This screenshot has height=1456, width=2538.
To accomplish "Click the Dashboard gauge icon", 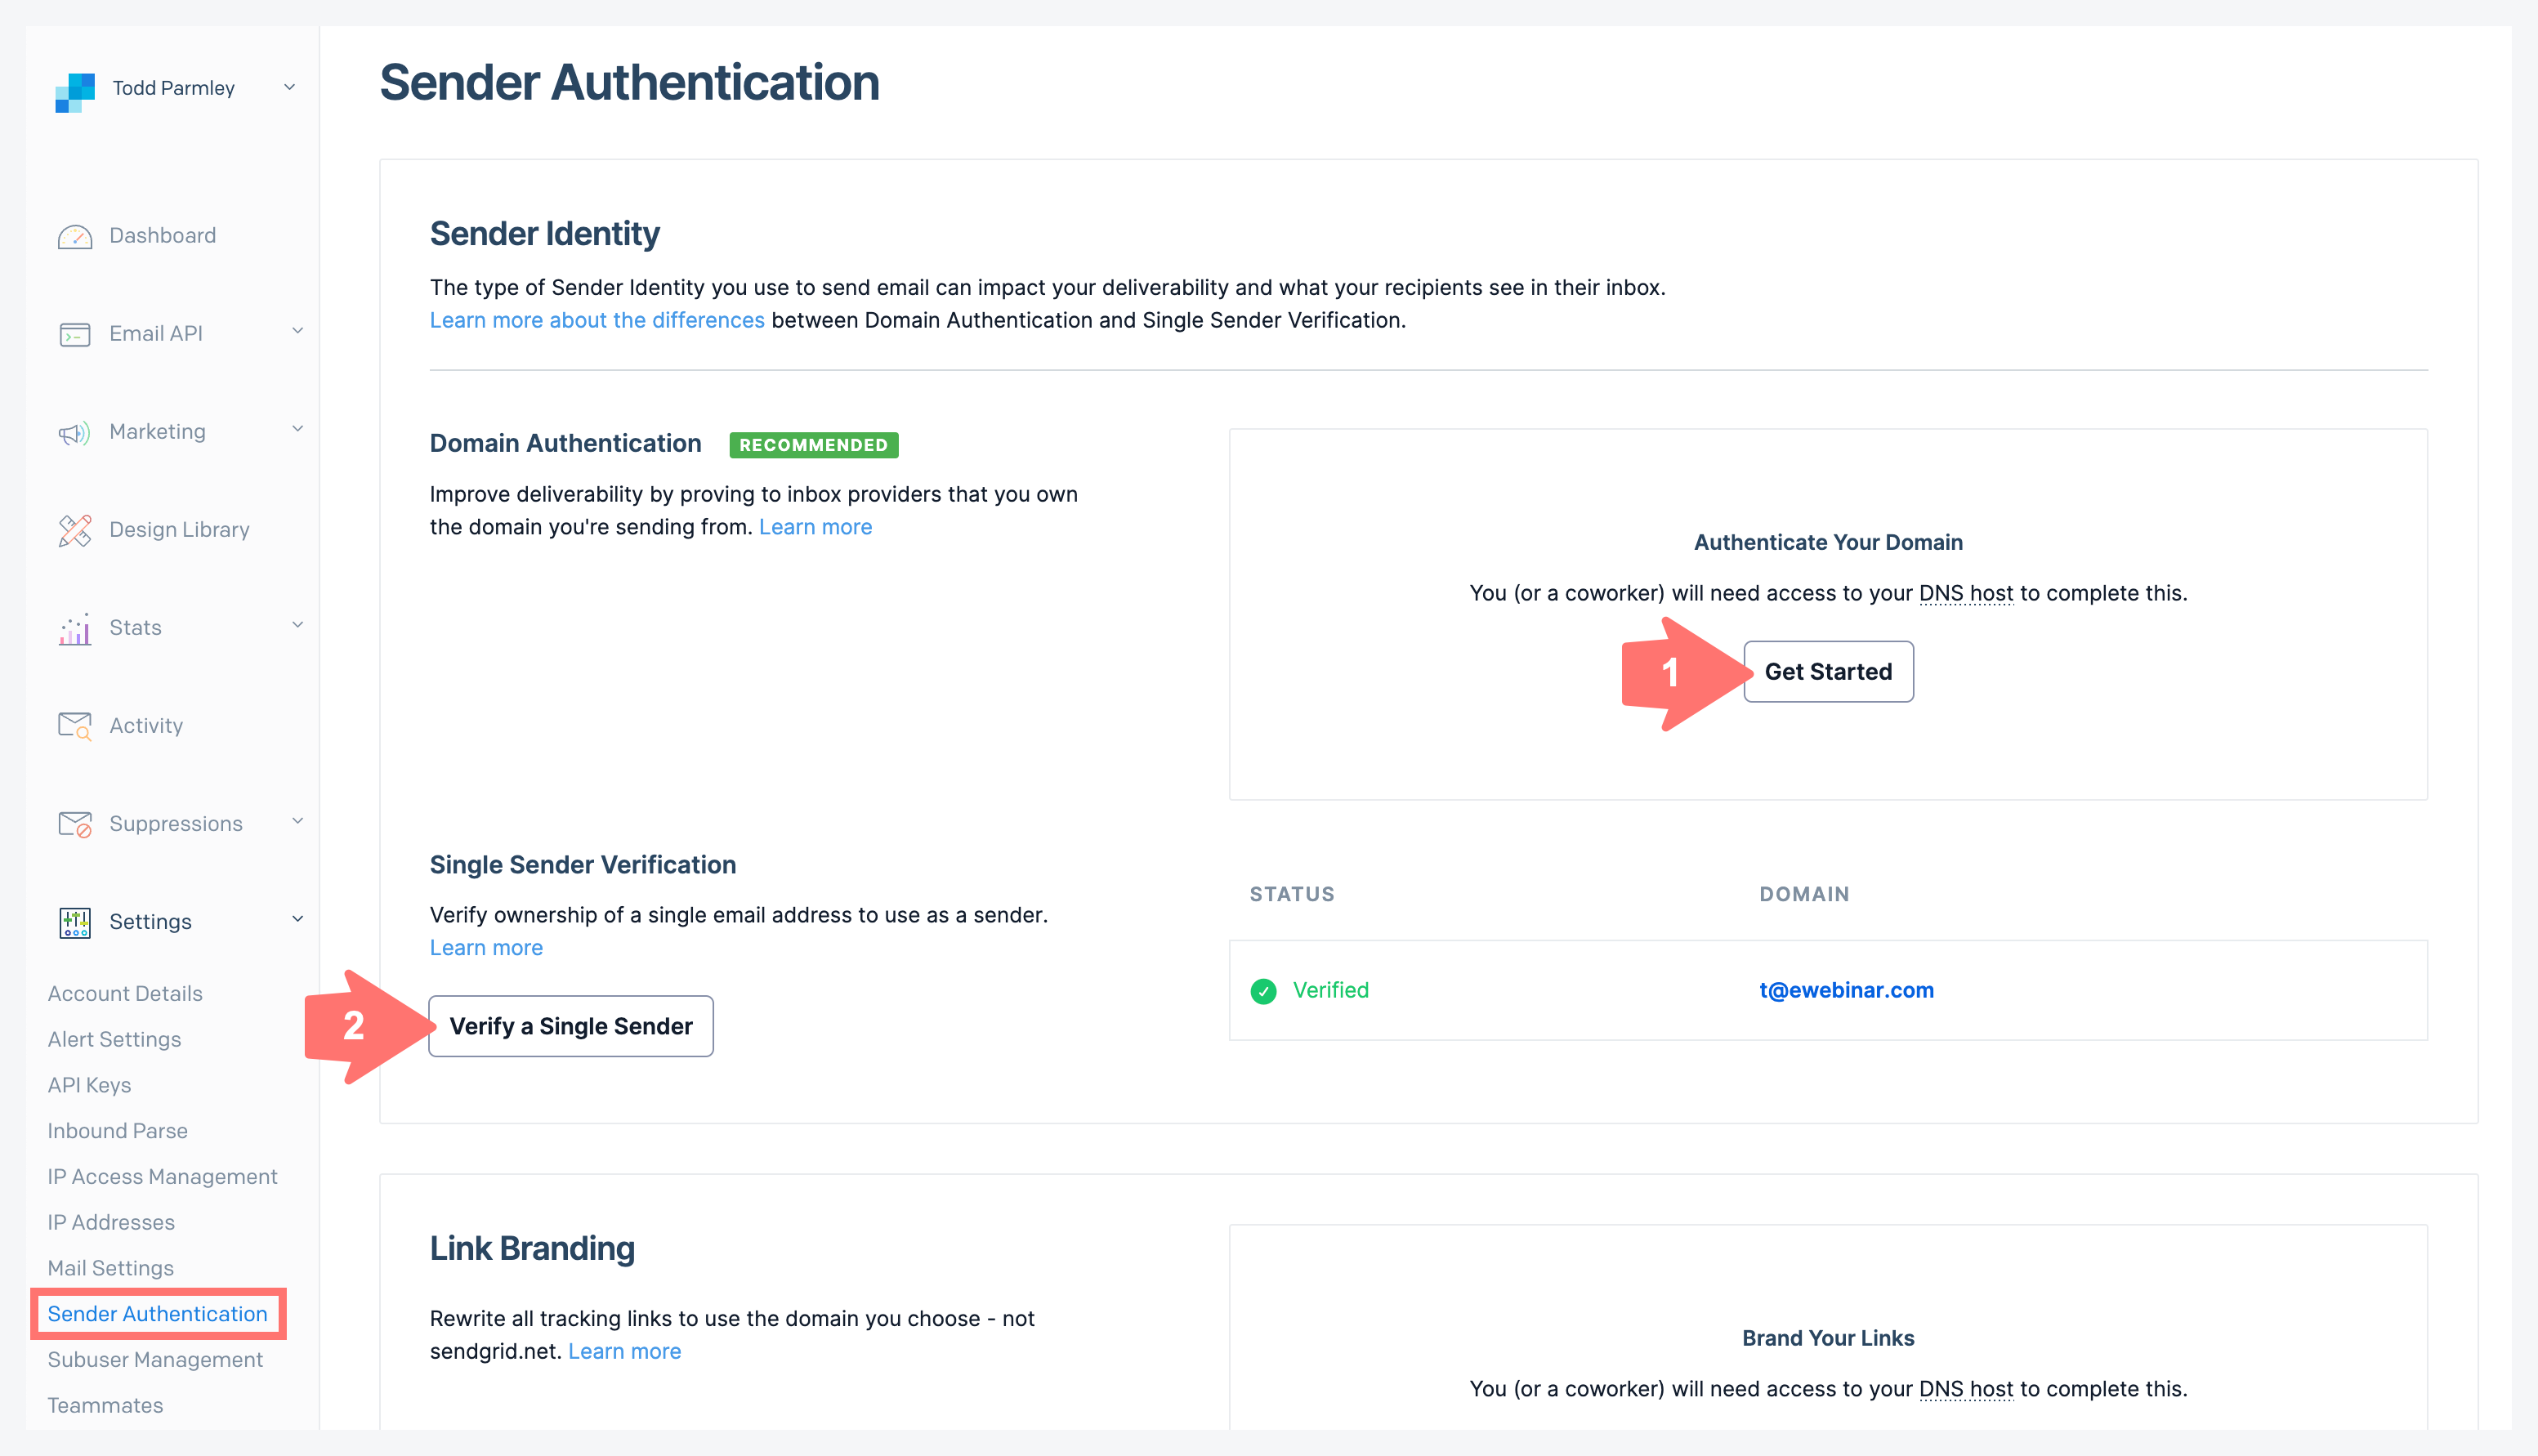I will click(x=75, y=237).
